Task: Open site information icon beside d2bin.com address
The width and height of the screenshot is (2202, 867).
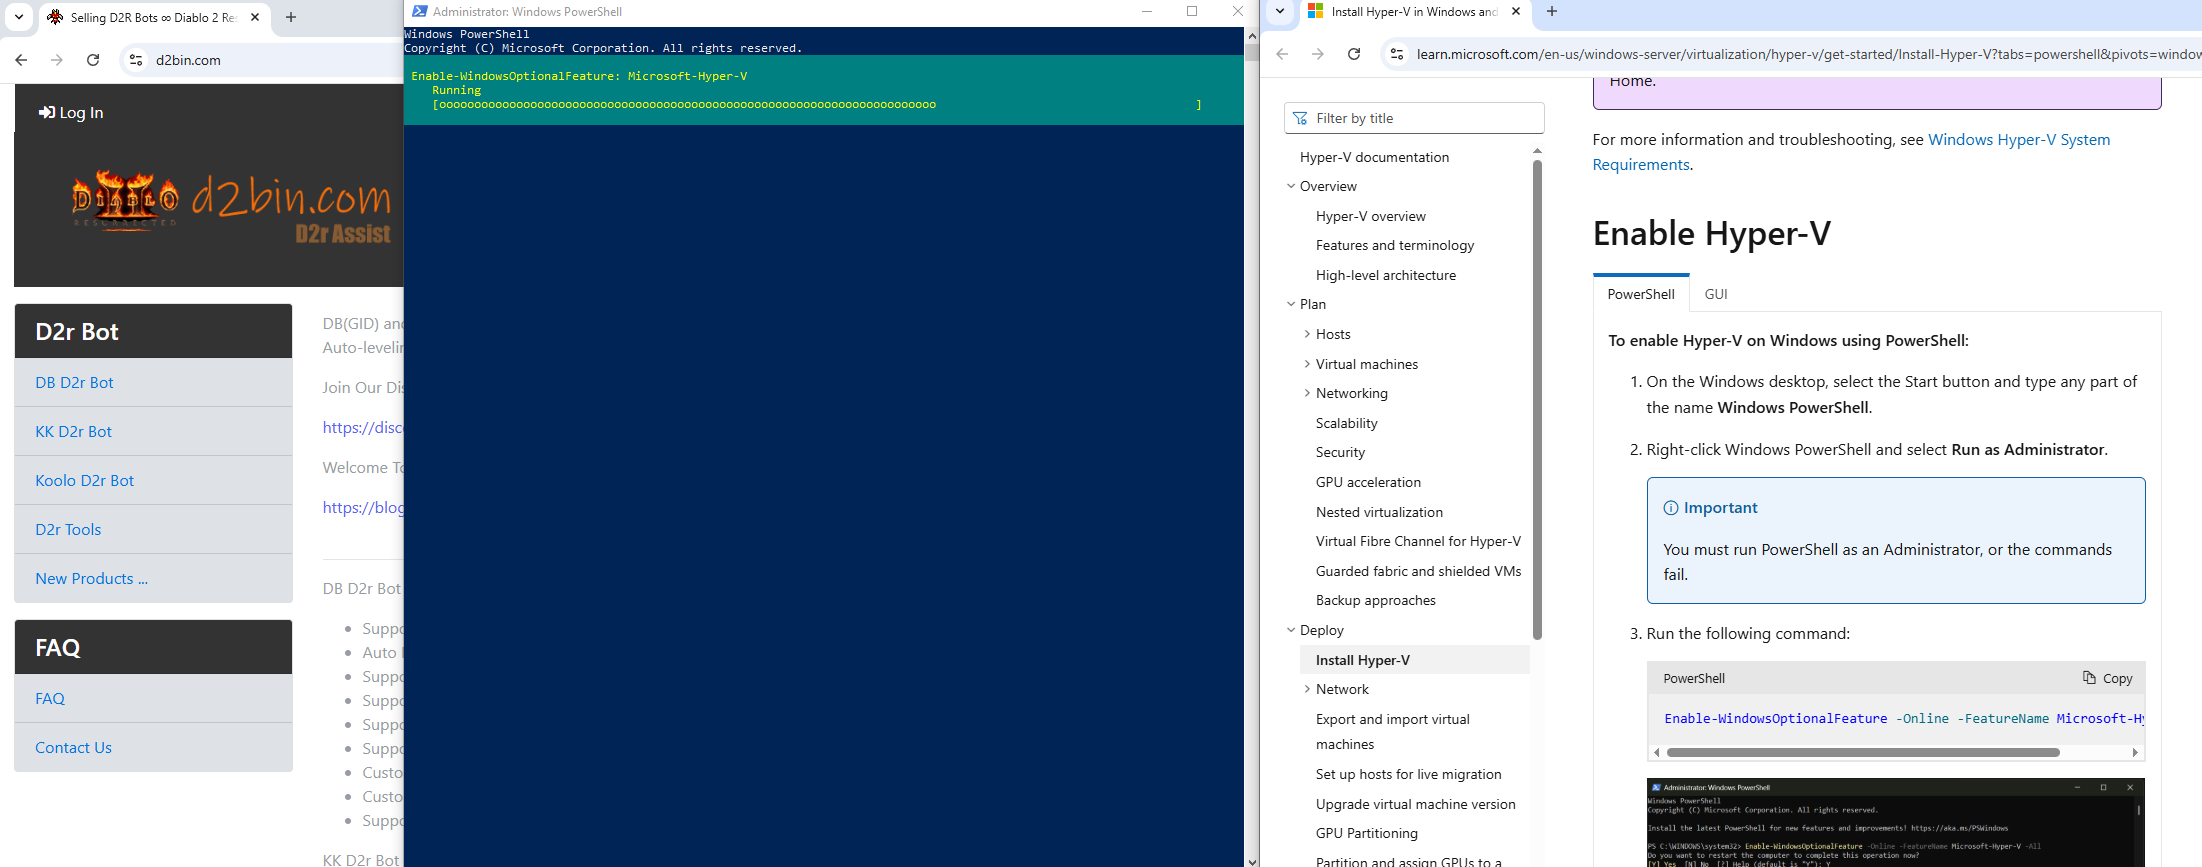Action: click(x=137, y=60)
